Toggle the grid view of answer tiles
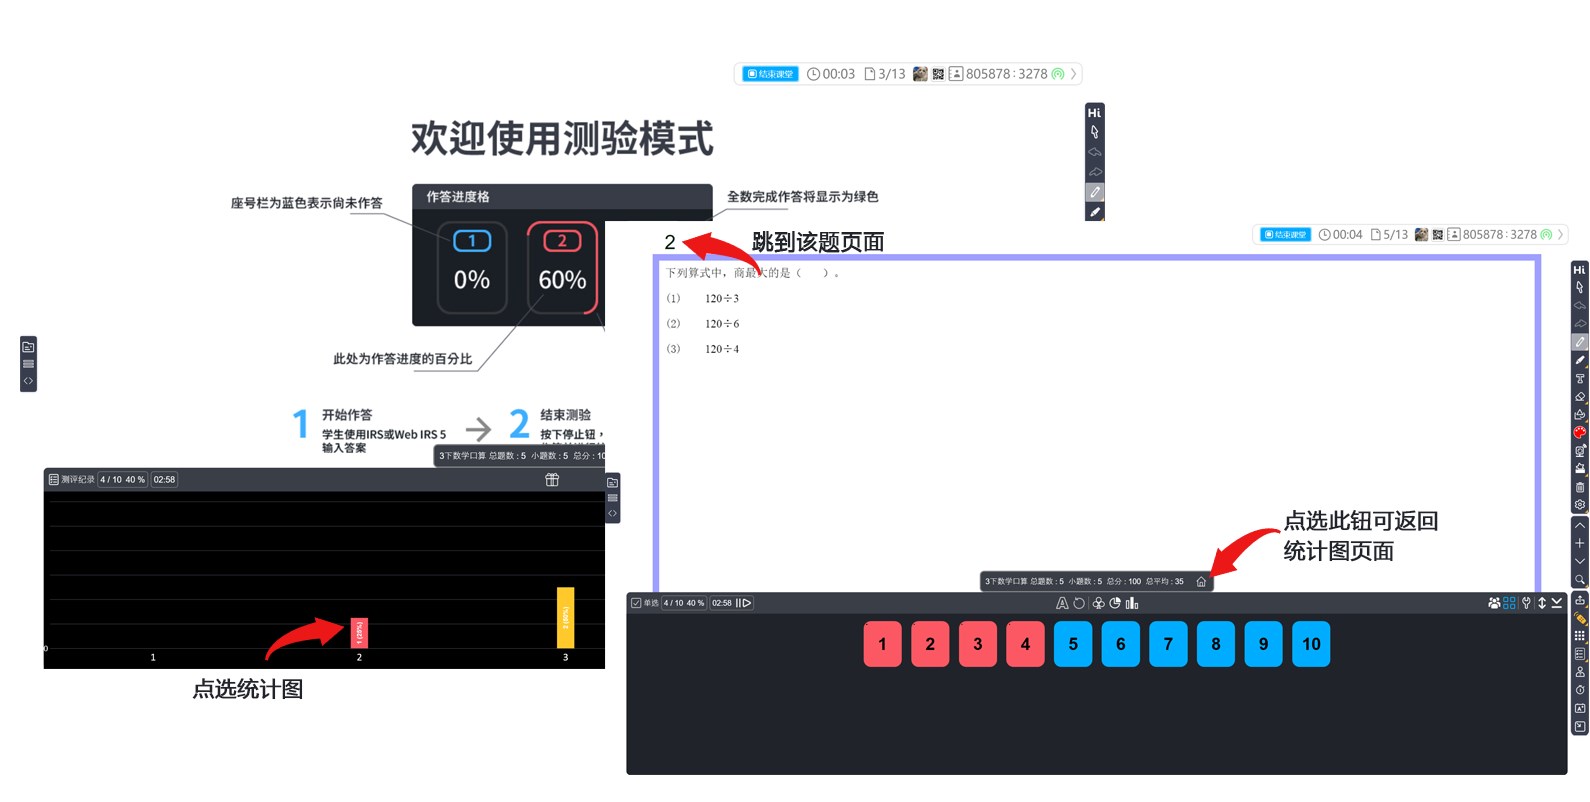Viewport: 1590px width, 802px height. click(x=1510, y=603)
